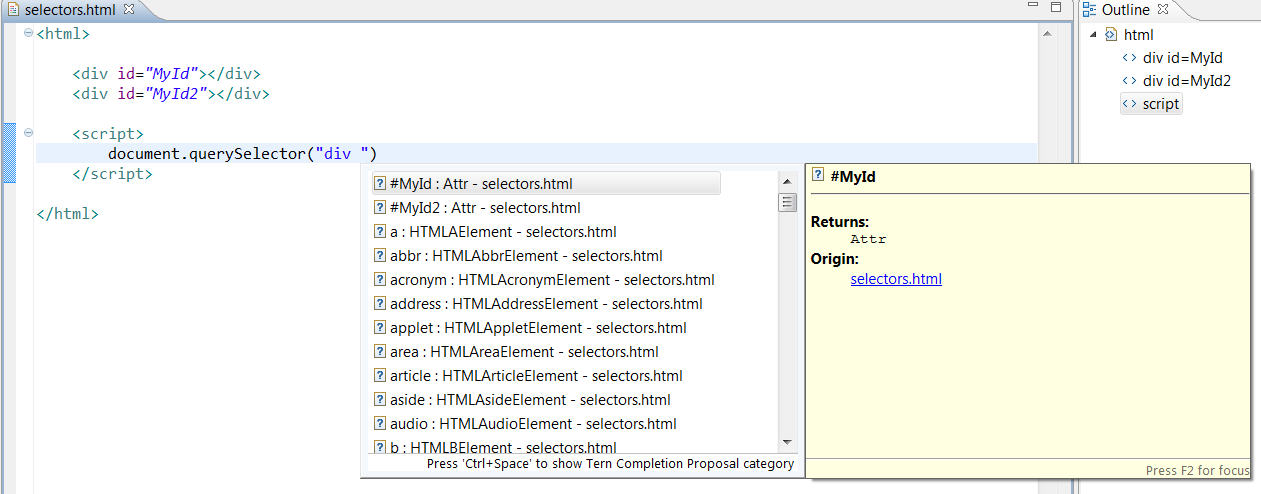Viewport: 1261px width, 494px height.
Task: Click the icon next to acronym proposal
Action: click(x=380, y=280)
